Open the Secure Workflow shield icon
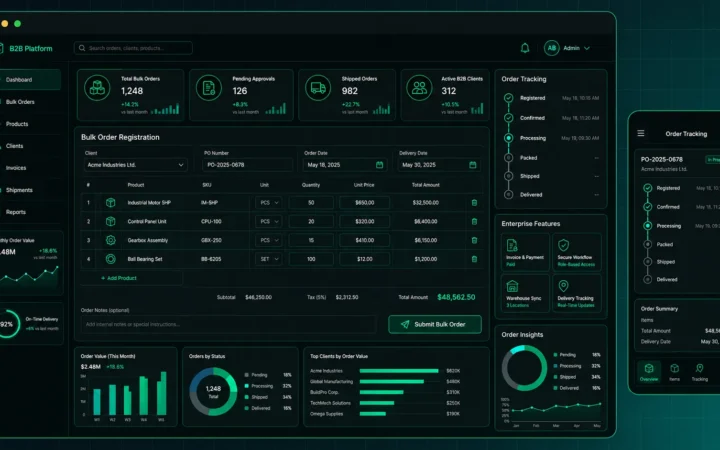 coord(563,245)
